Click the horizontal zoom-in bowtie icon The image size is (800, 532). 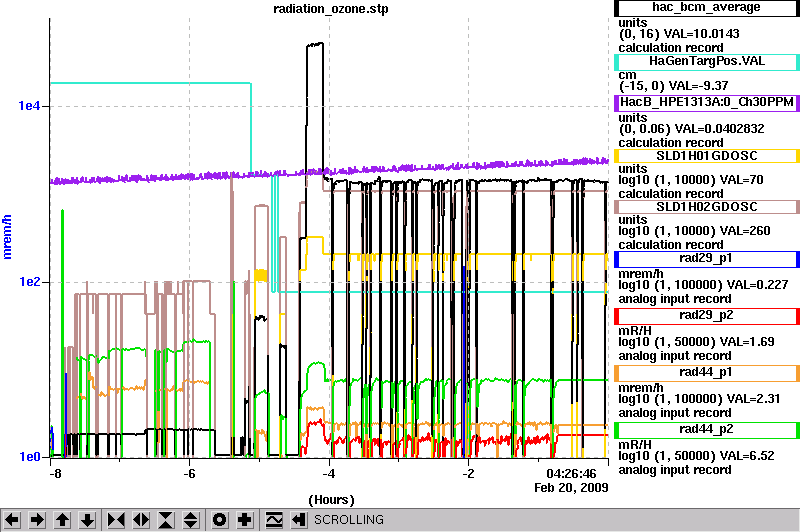pyautogui.click(x=116, y=520)
